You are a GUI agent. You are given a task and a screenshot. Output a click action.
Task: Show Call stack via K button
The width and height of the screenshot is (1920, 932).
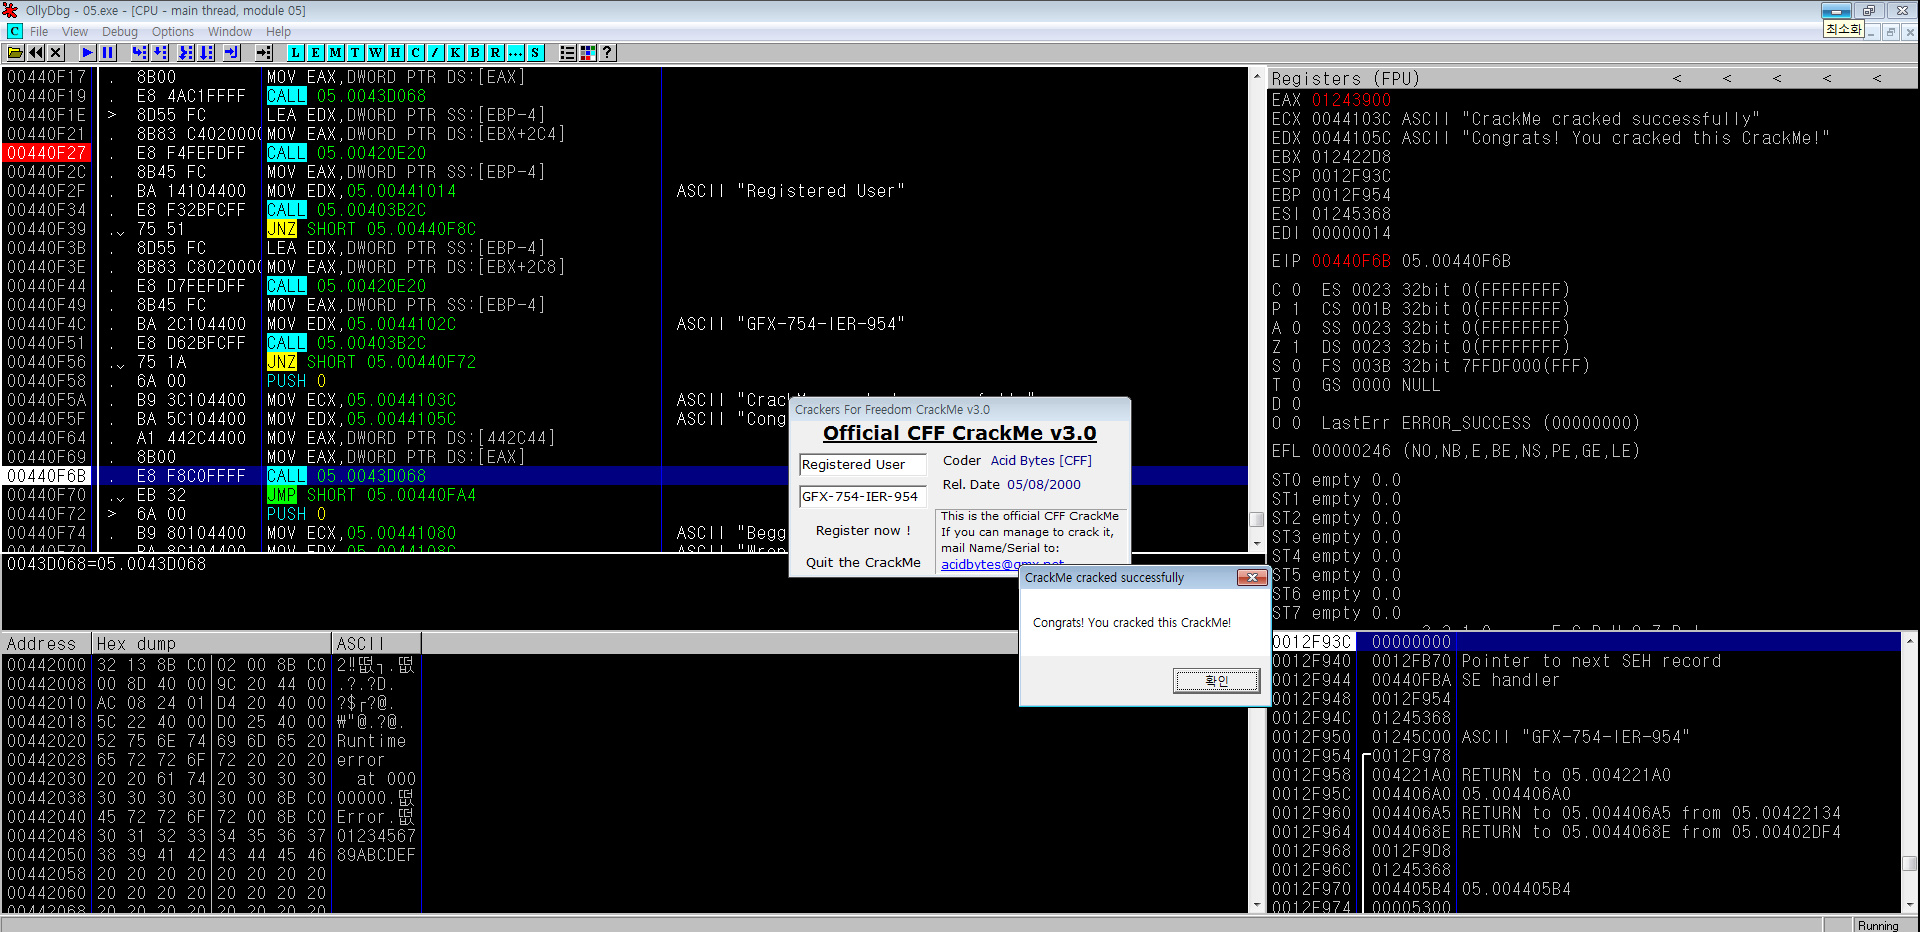pos(456,53)
